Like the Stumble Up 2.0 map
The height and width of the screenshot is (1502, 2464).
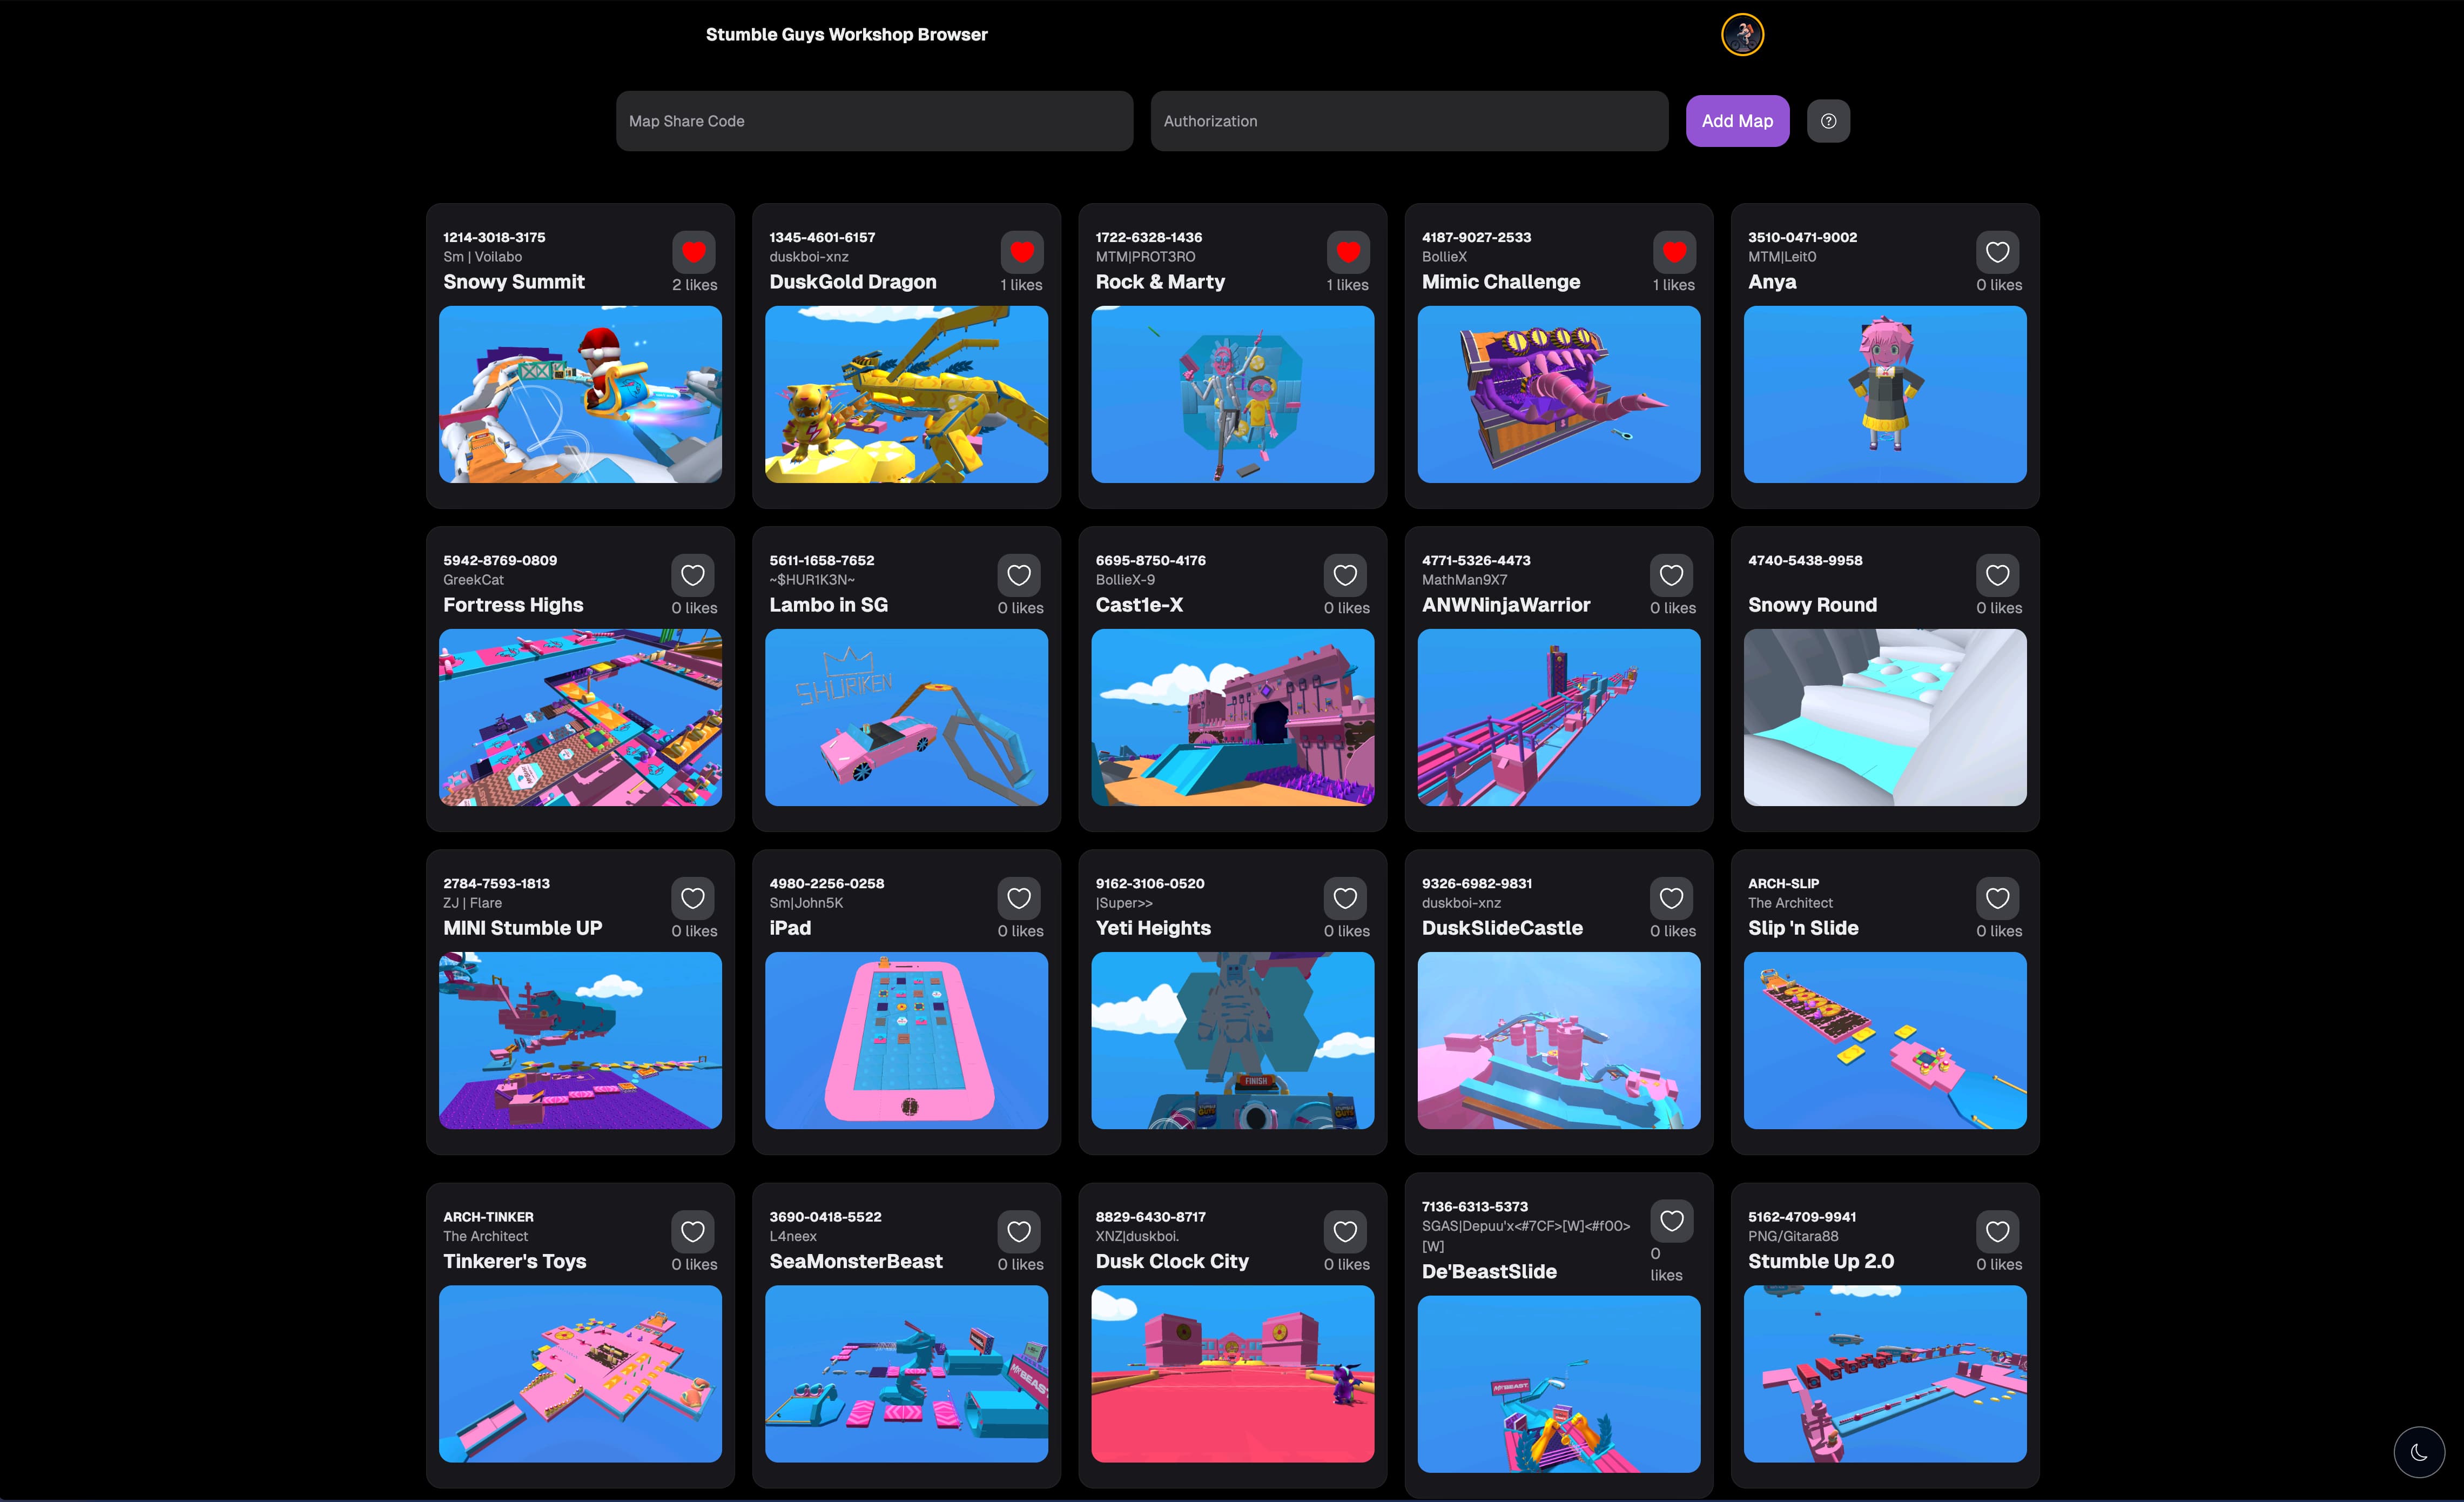pos(1997,1231)
